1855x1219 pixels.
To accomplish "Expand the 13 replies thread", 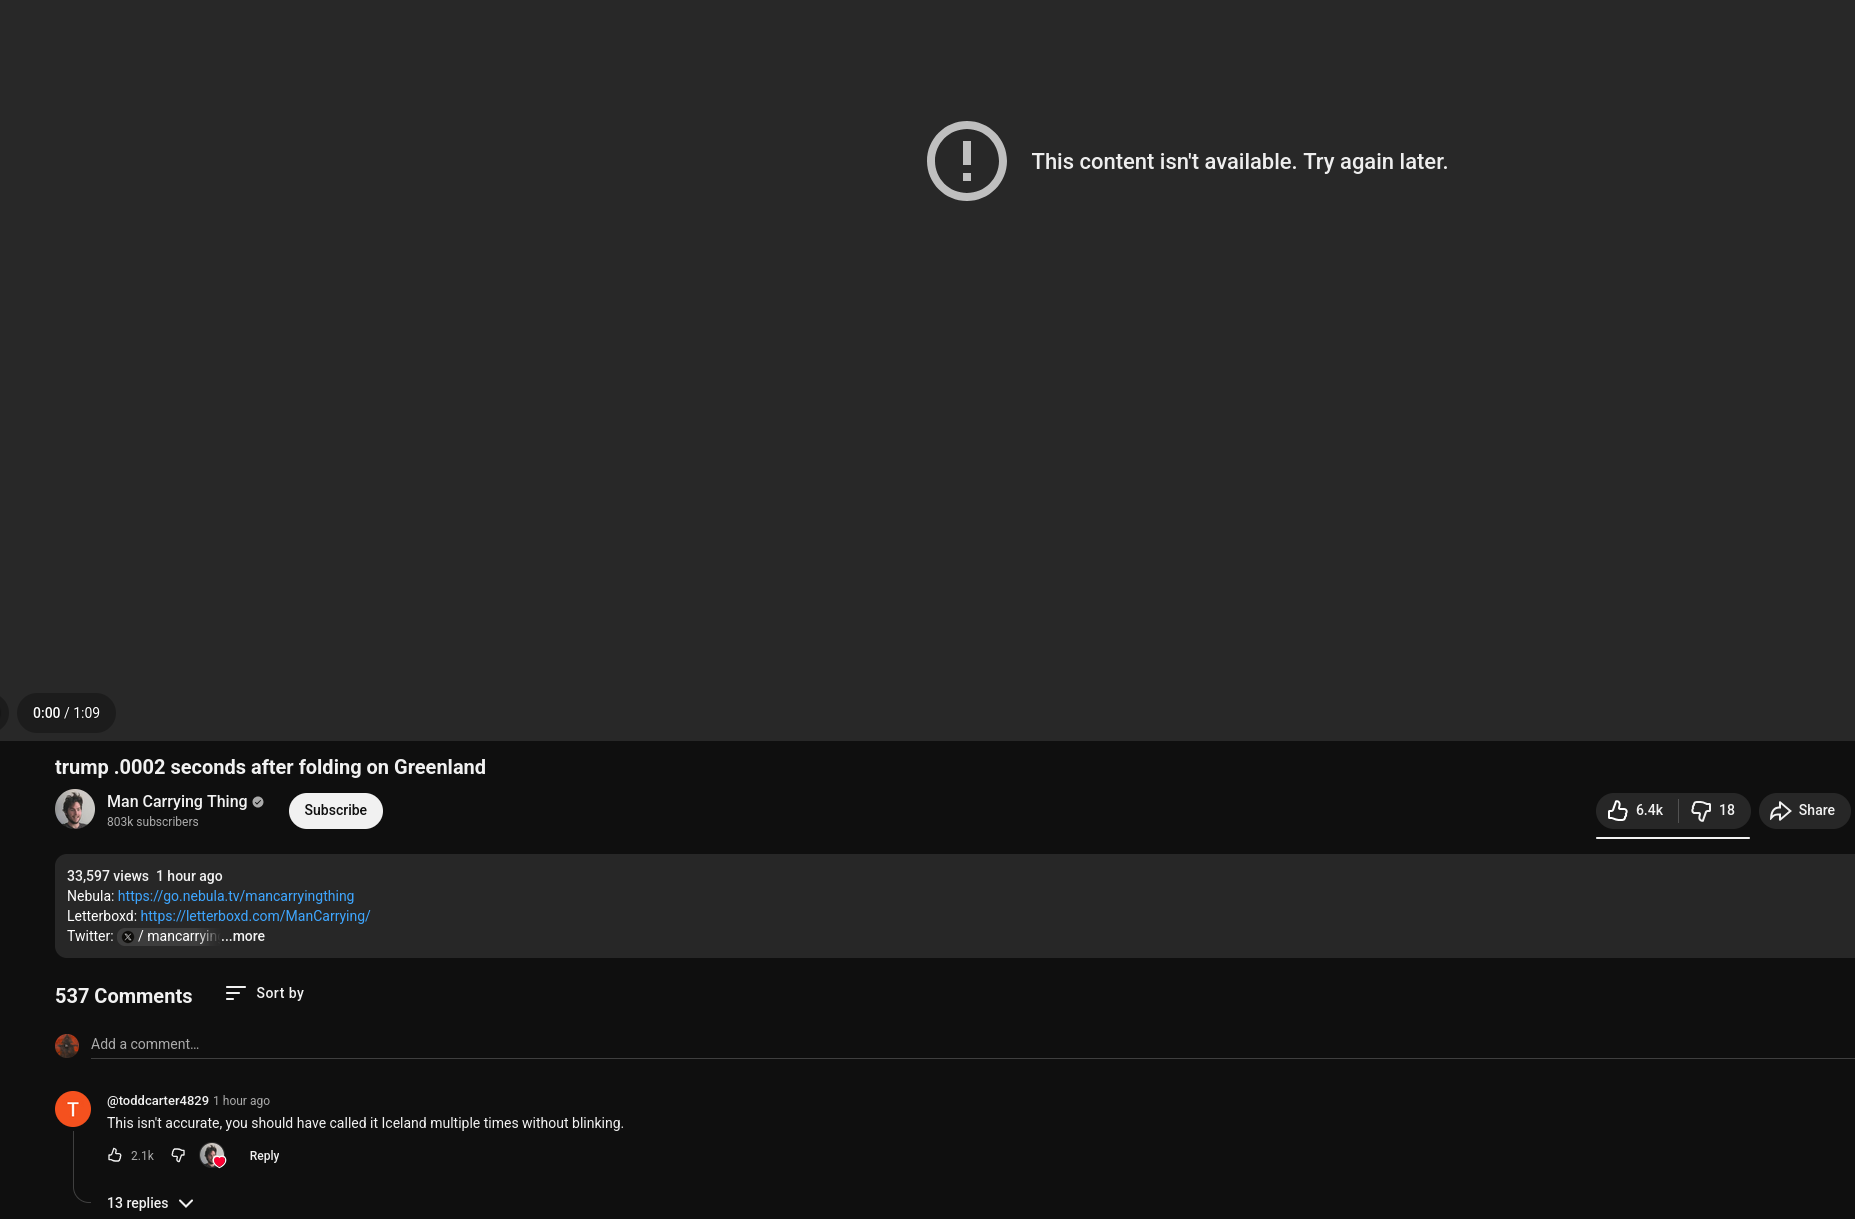I will (150, 1203).
